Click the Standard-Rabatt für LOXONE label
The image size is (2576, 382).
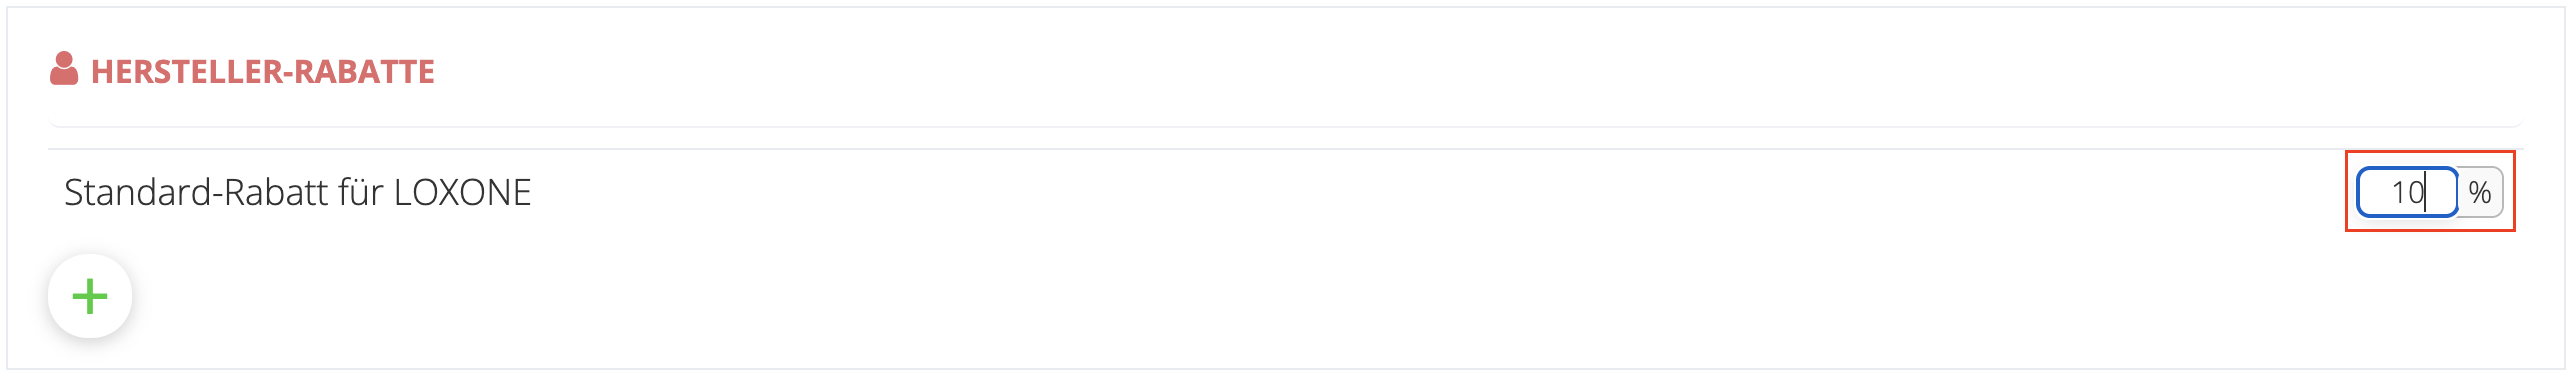click(298, 192)
